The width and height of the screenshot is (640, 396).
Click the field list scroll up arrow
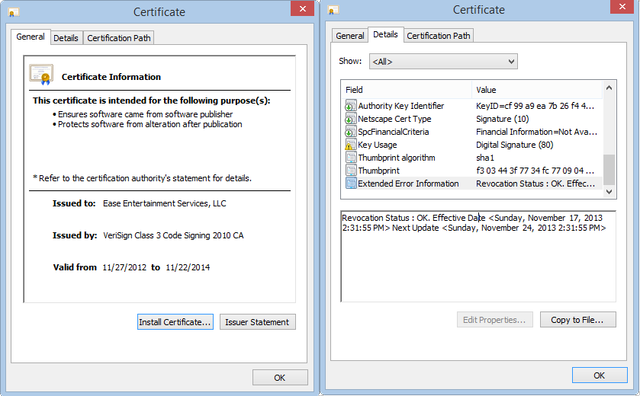609,88
